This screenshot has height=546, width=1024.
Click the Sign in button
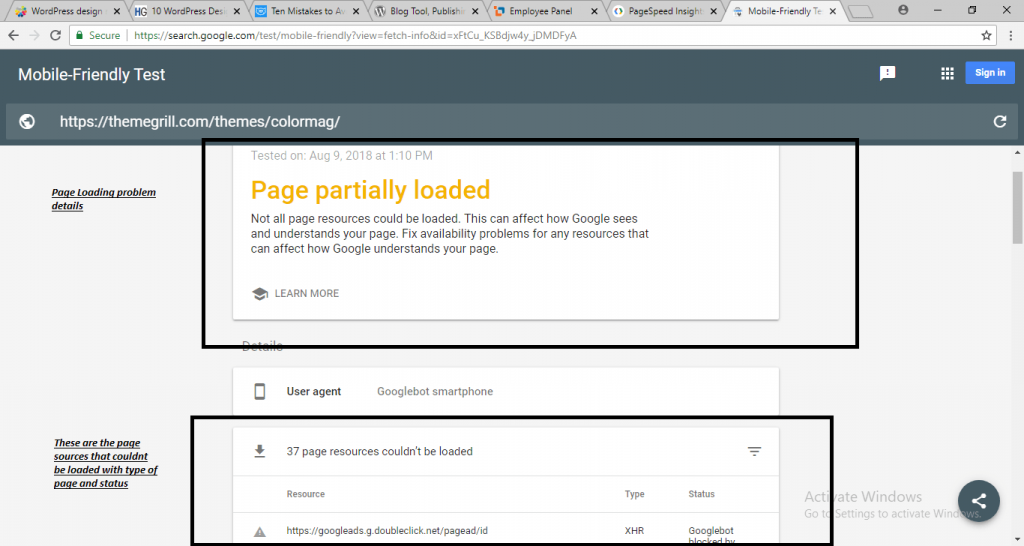tap(990, 72)
